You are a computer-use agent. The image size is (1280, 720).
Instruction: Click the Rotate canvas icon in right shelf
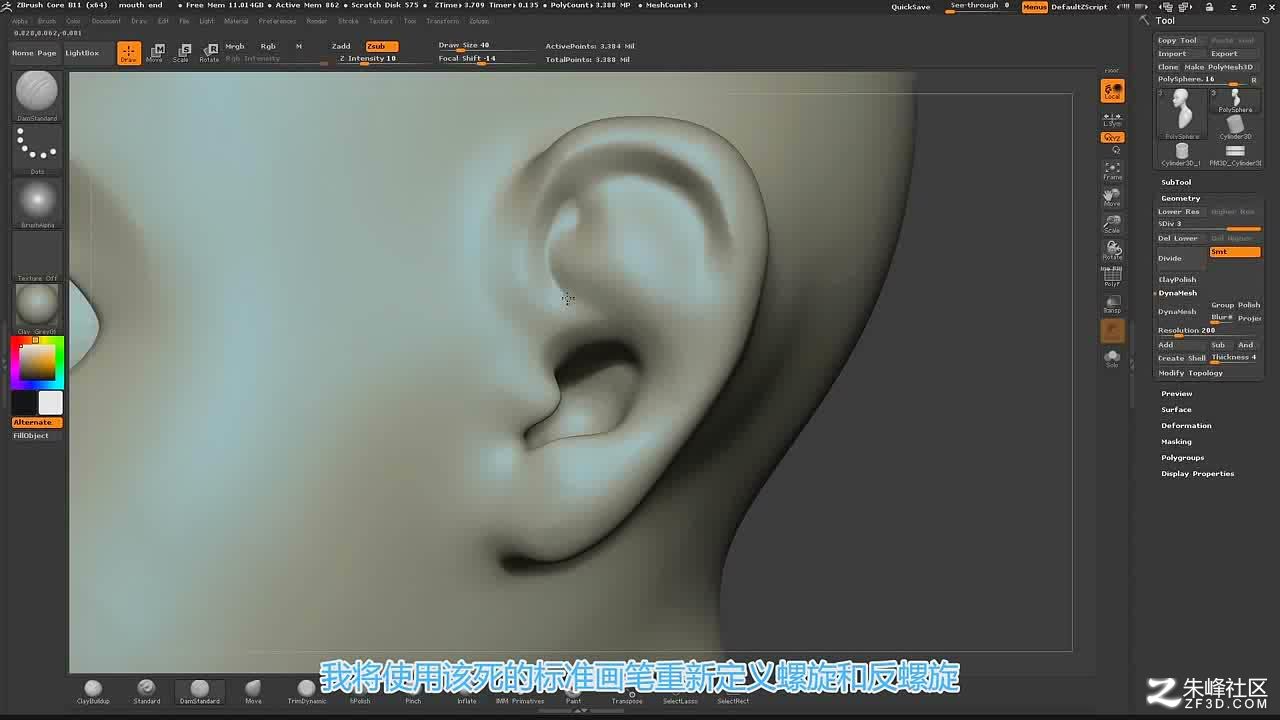[1112, 250]
